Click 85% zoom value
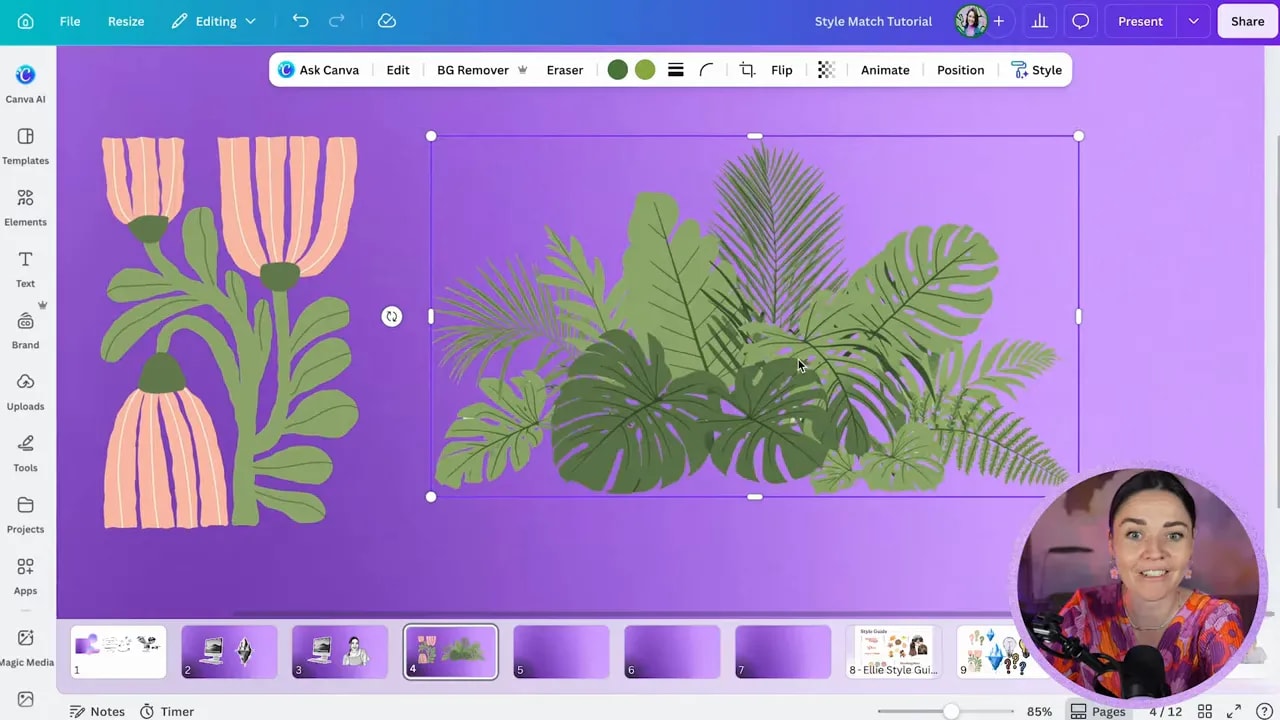This screenshot has height=720, width=1280. tap(1039, 712)
